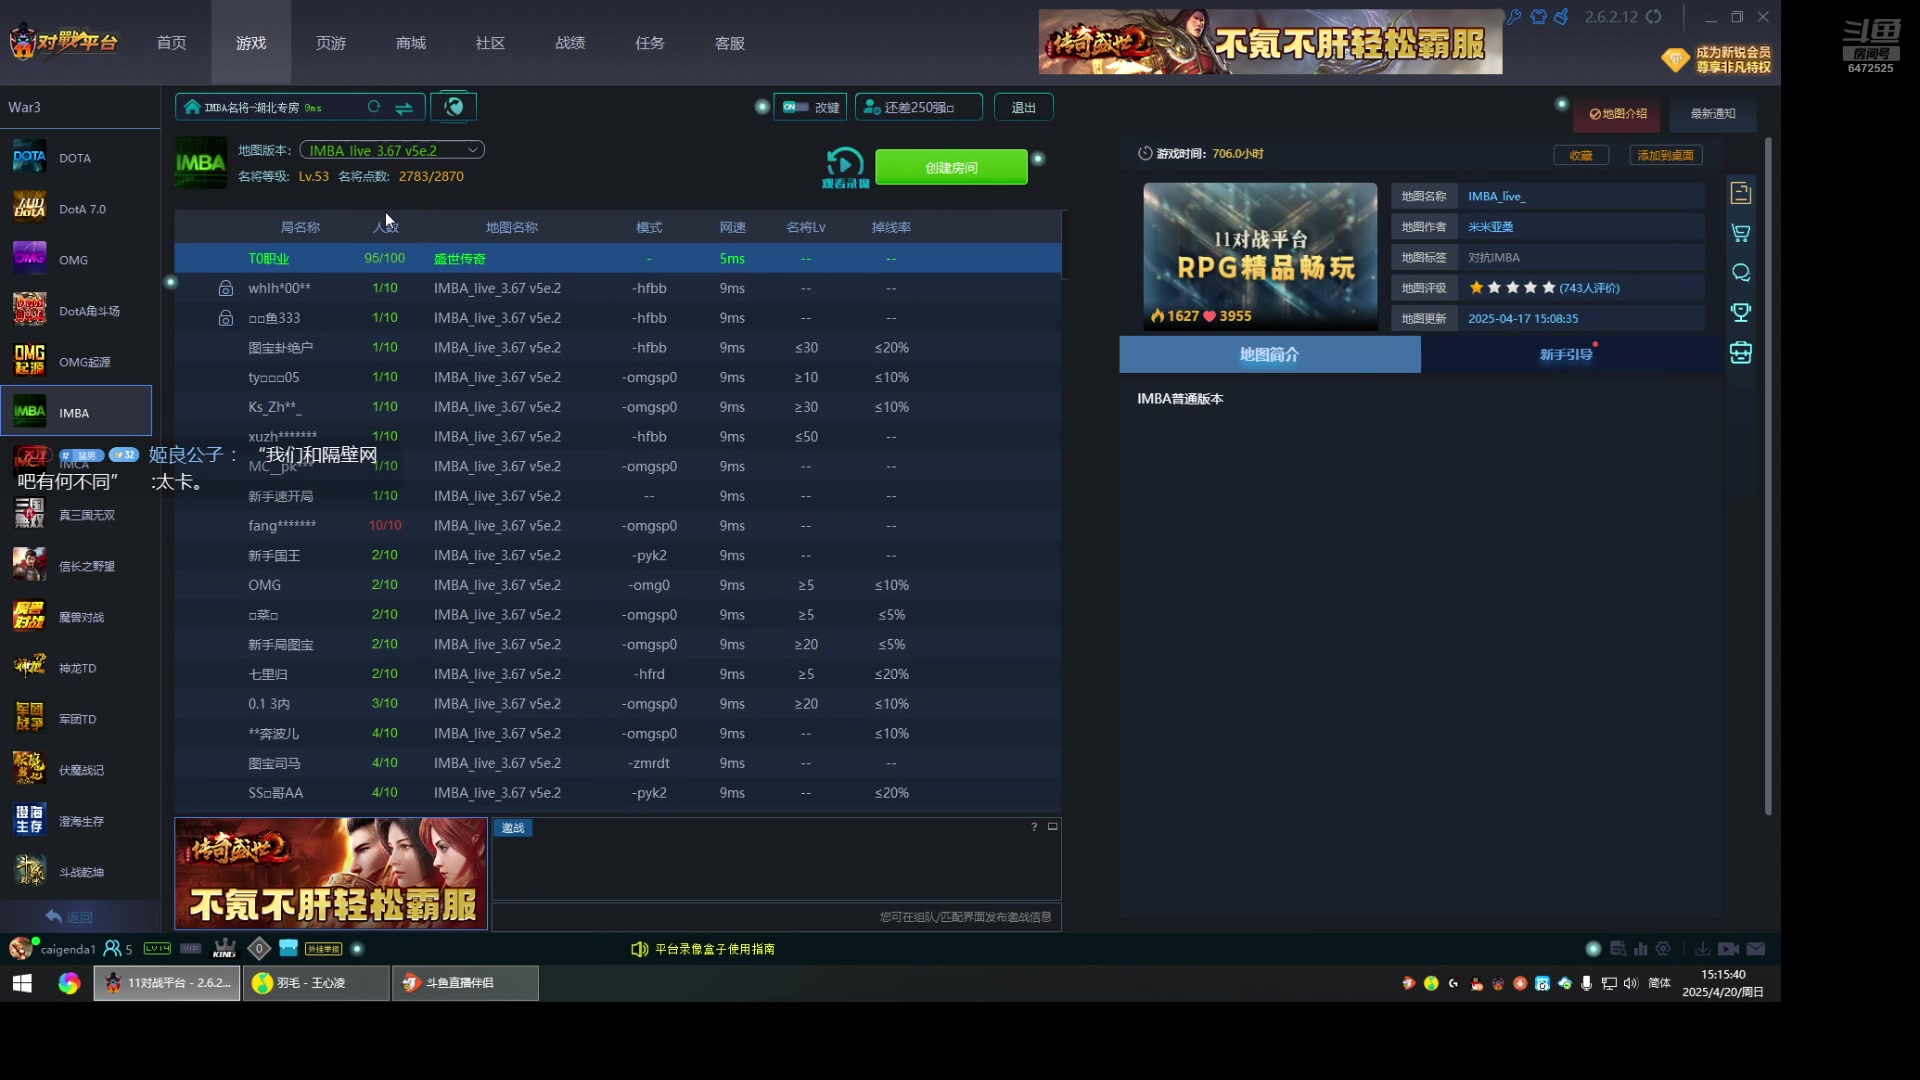This screenshot has height=1080, width=1920.
Task: Switch to the 页游 navigation tab
Action: coord(331,43)
